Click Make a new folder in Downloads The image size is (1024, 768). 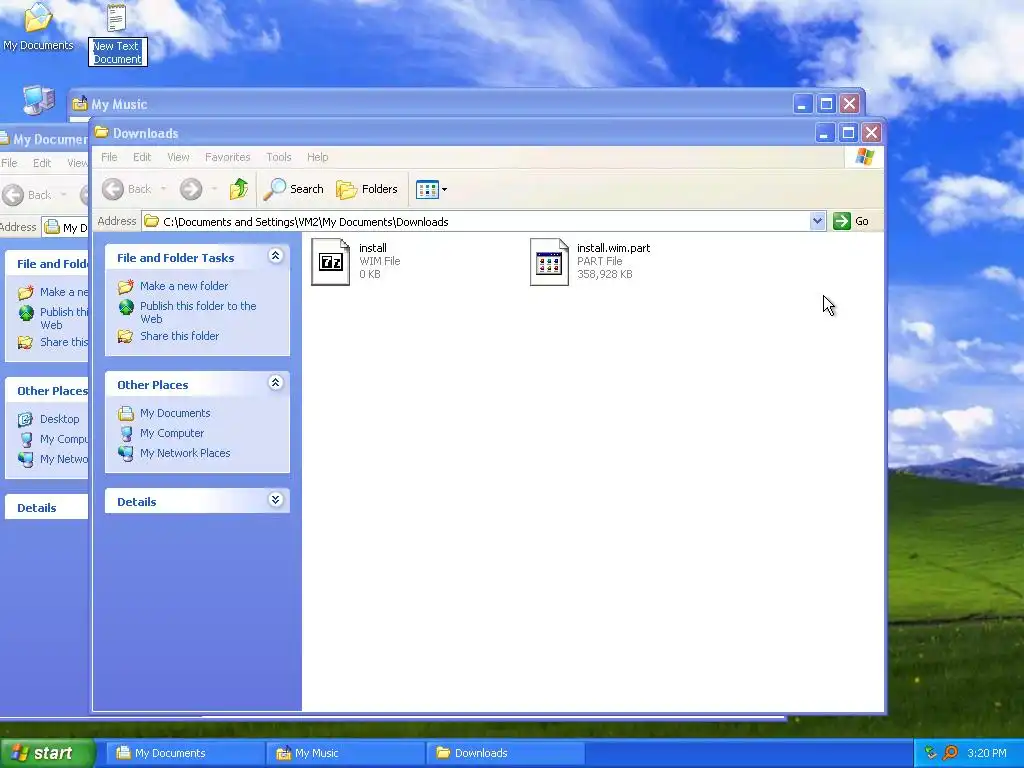184,286
